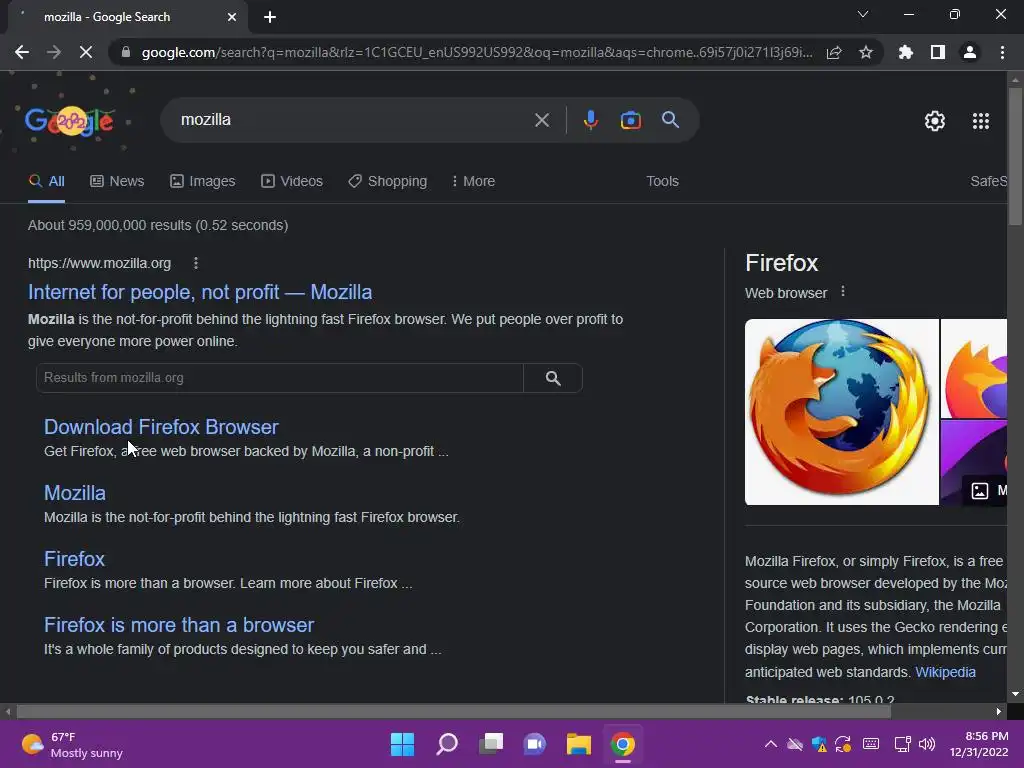Open the Wikipedia link in Firefox panel
The width and height of the screenshot is (1024, 768).
point(945,672)
